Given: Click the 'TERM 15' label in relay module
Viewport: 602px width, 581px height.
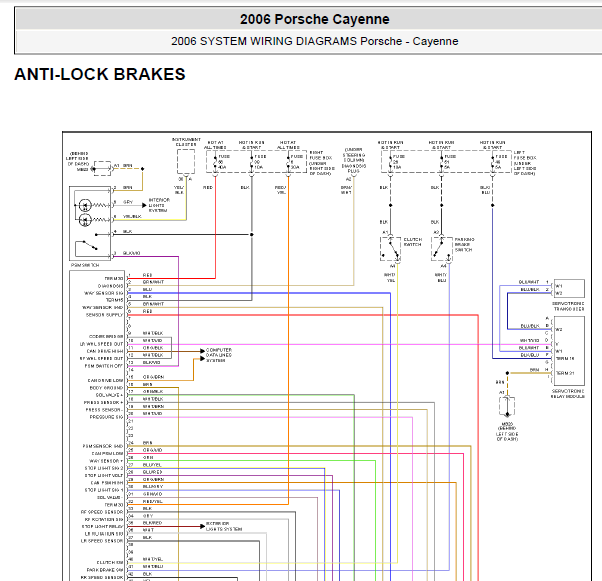Looking at the screenshot, I should [565, 358].
